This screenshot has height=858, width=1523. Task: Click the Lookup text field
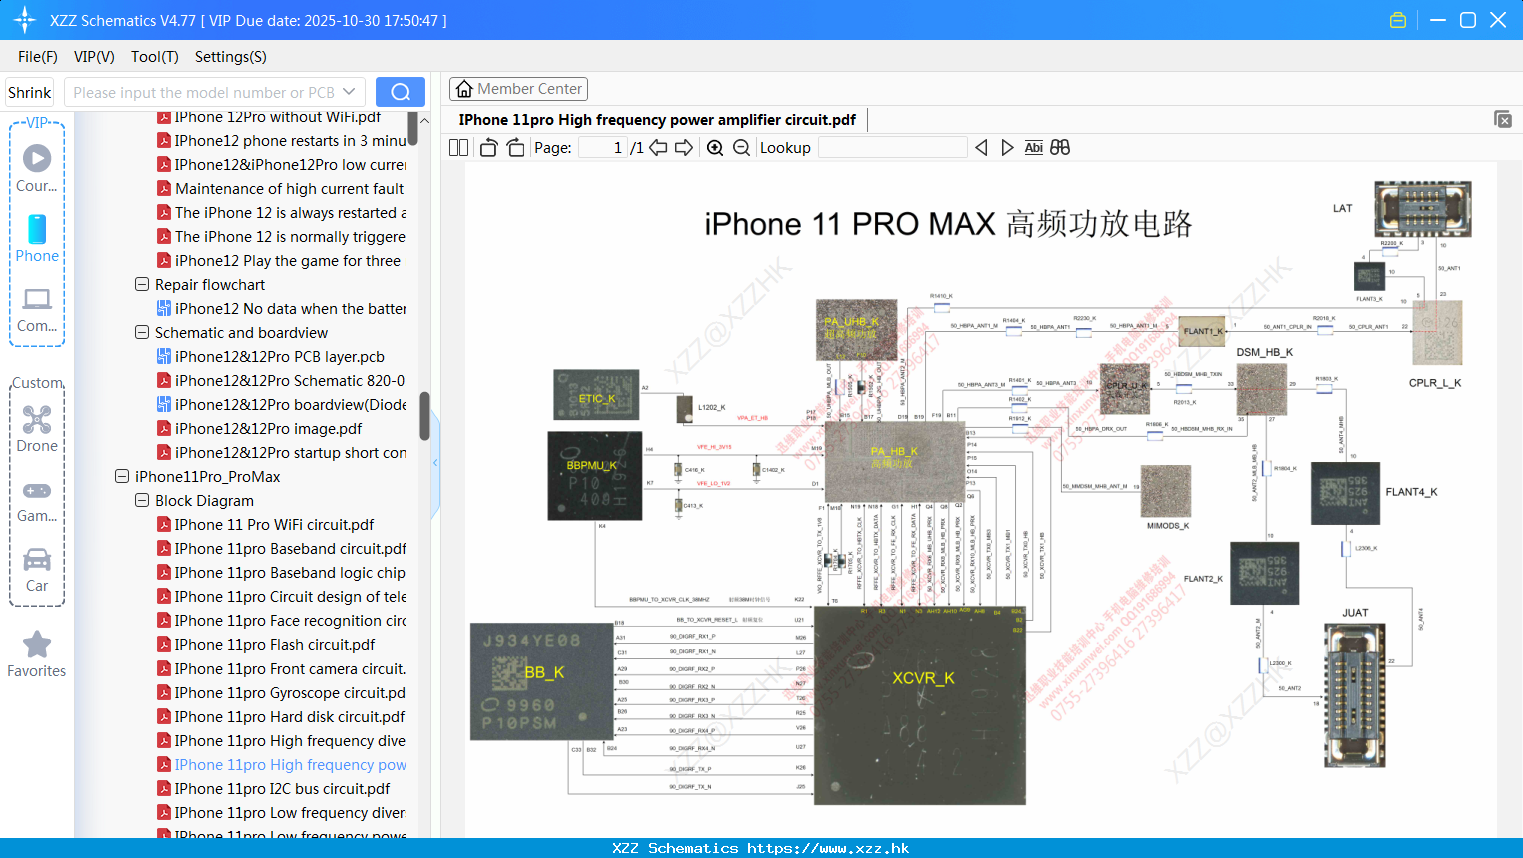892,148
